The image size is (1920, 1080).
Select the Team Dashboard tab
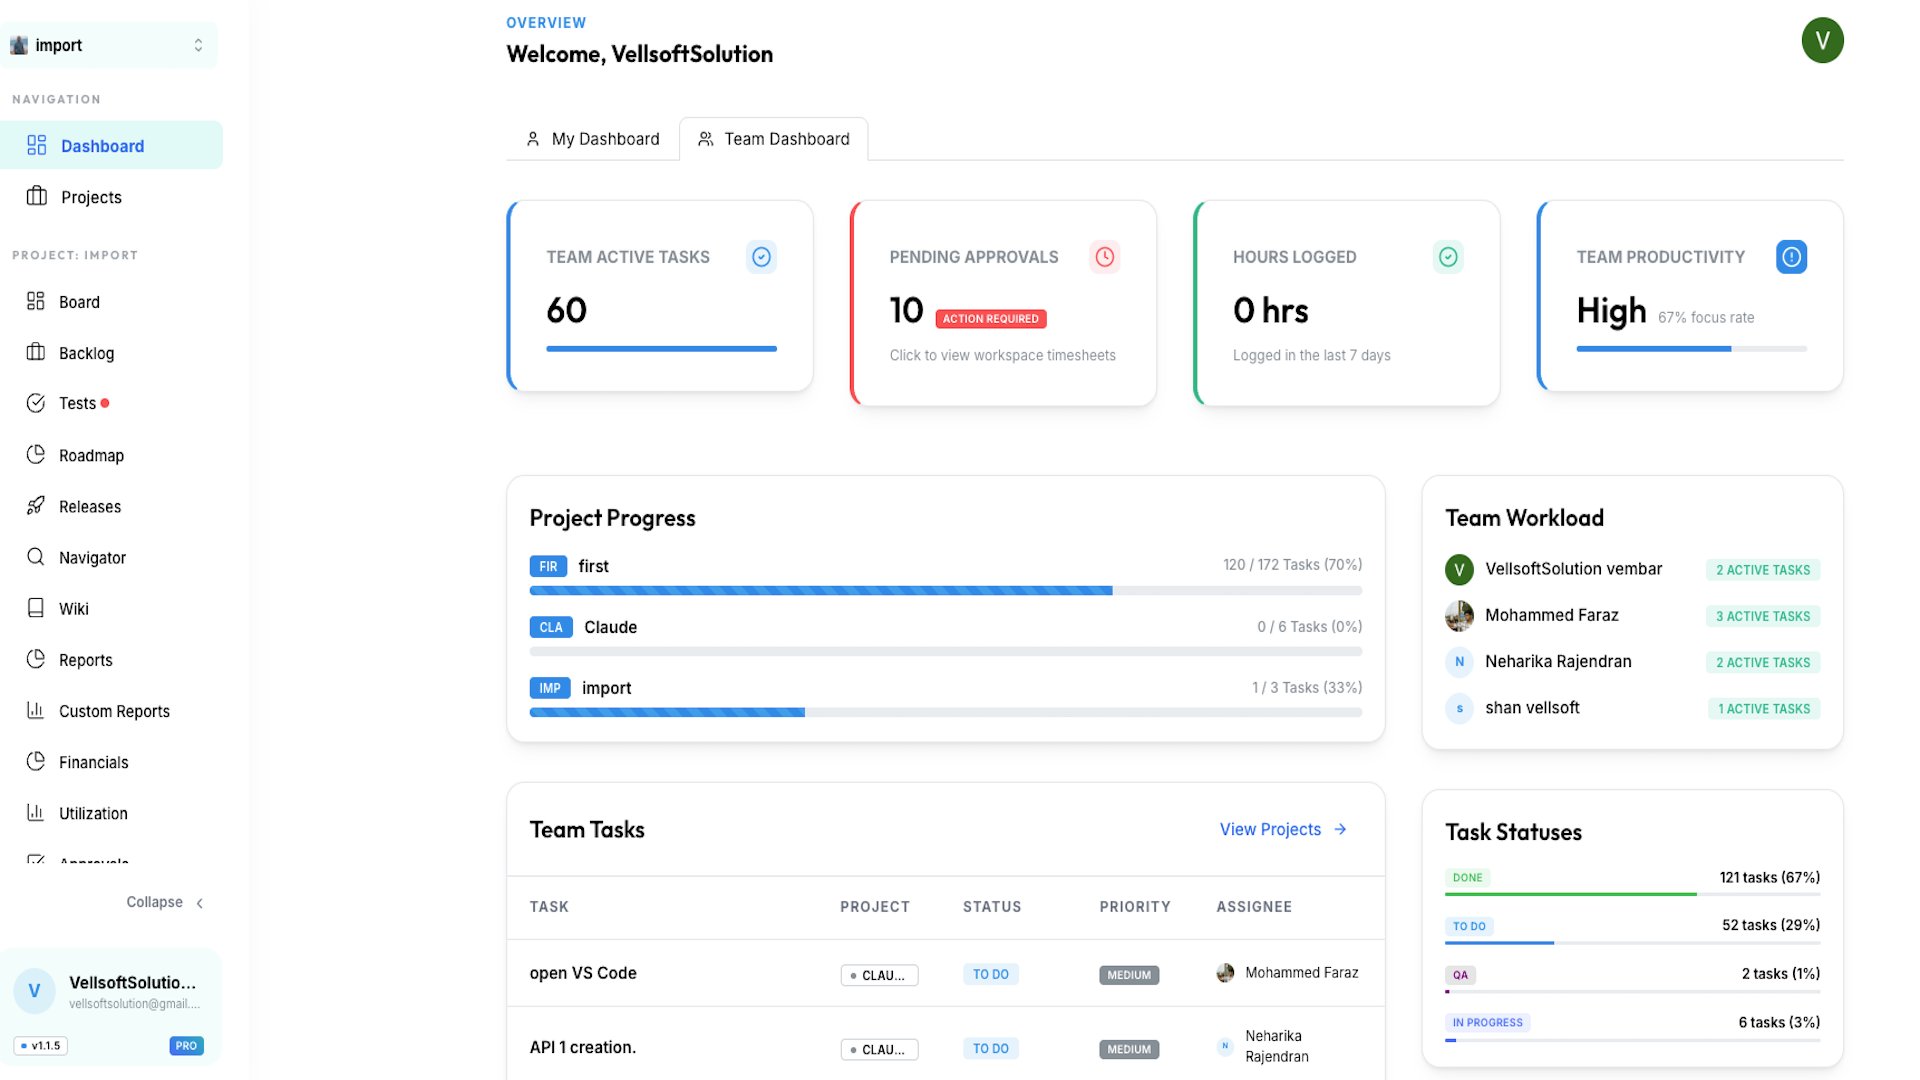774,139
